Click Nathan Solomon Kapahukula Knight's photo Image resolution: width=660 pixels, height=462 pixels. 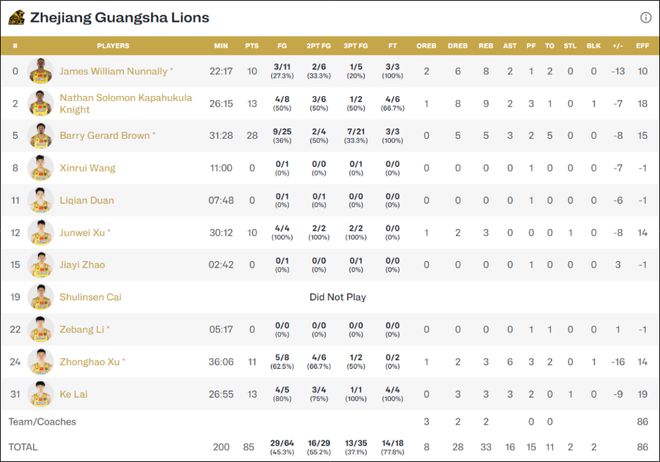tap(41, 103)
